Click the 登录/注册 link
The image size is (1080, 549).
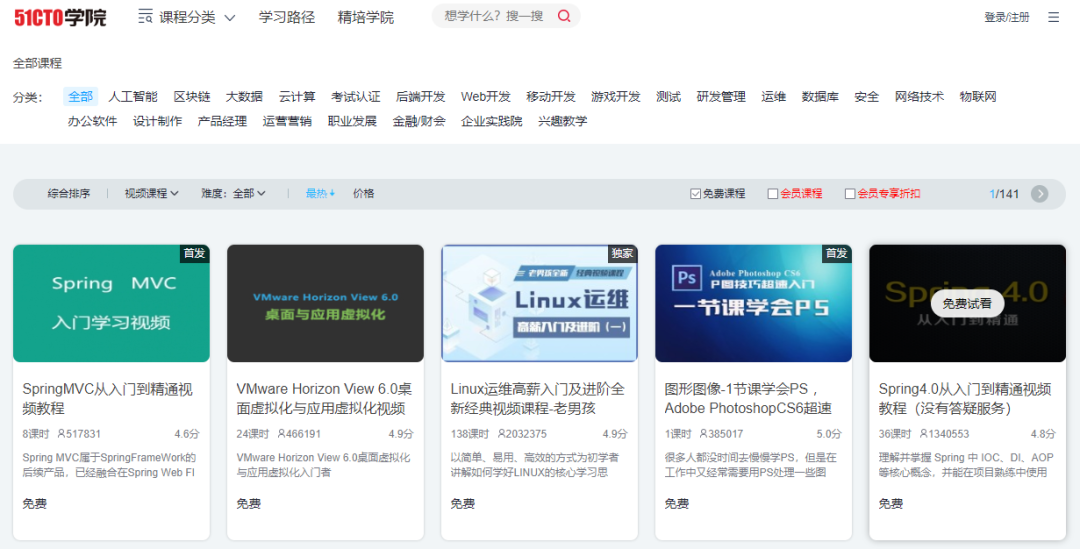1007,17
